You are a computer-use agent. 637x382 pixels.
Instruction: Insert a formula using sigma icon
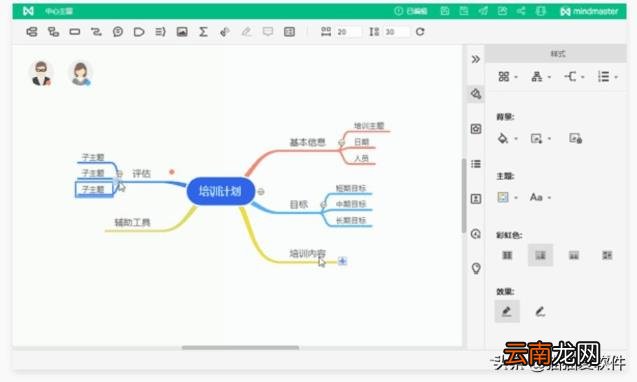tap(203, 32)
